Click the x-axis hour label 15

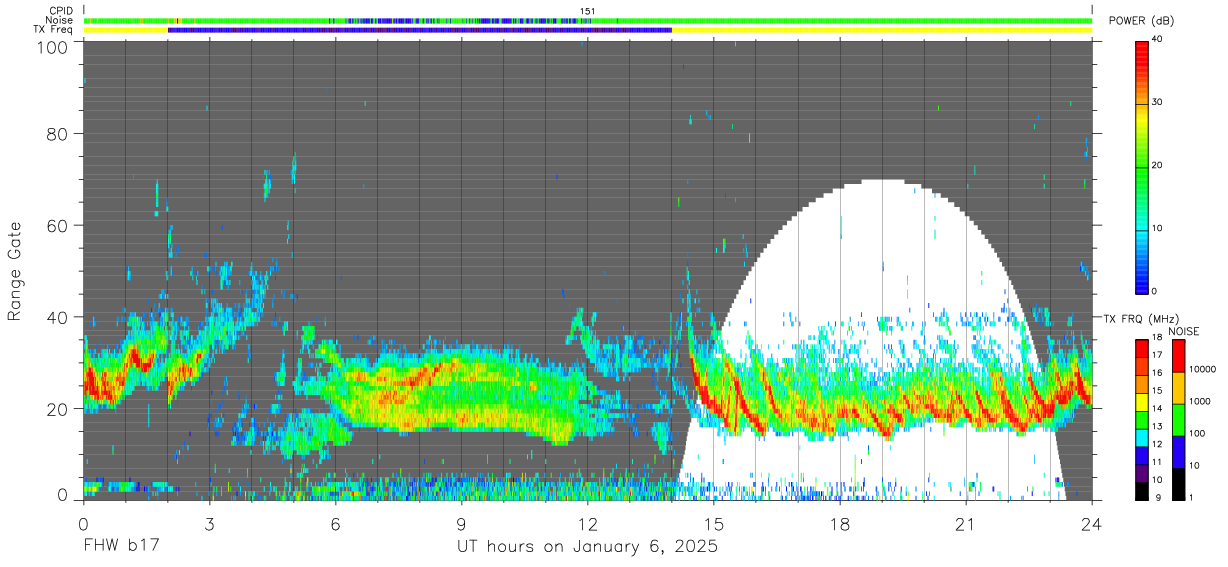(x=713, y=523)
